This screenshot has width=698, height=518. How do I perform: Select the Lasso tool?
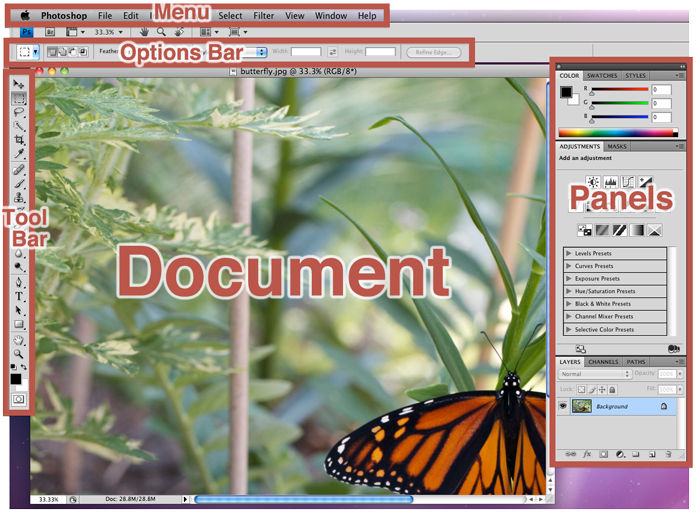click(18, 112)
